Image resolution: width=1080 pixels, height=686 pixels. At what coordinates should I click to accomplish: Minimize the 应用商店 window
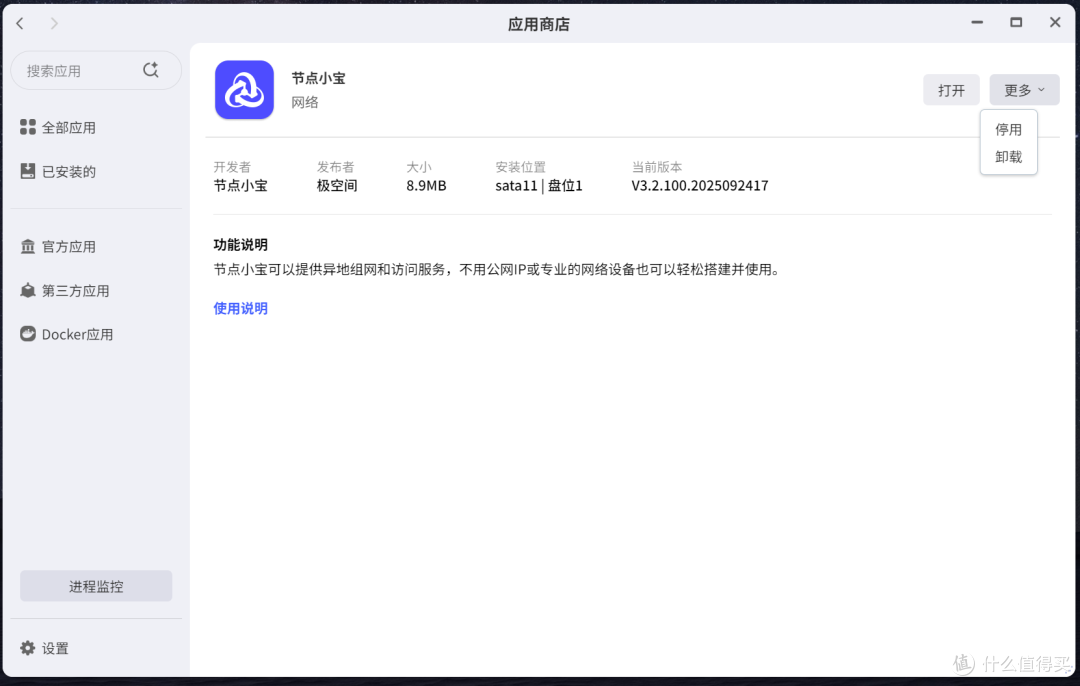coord(977,23)
